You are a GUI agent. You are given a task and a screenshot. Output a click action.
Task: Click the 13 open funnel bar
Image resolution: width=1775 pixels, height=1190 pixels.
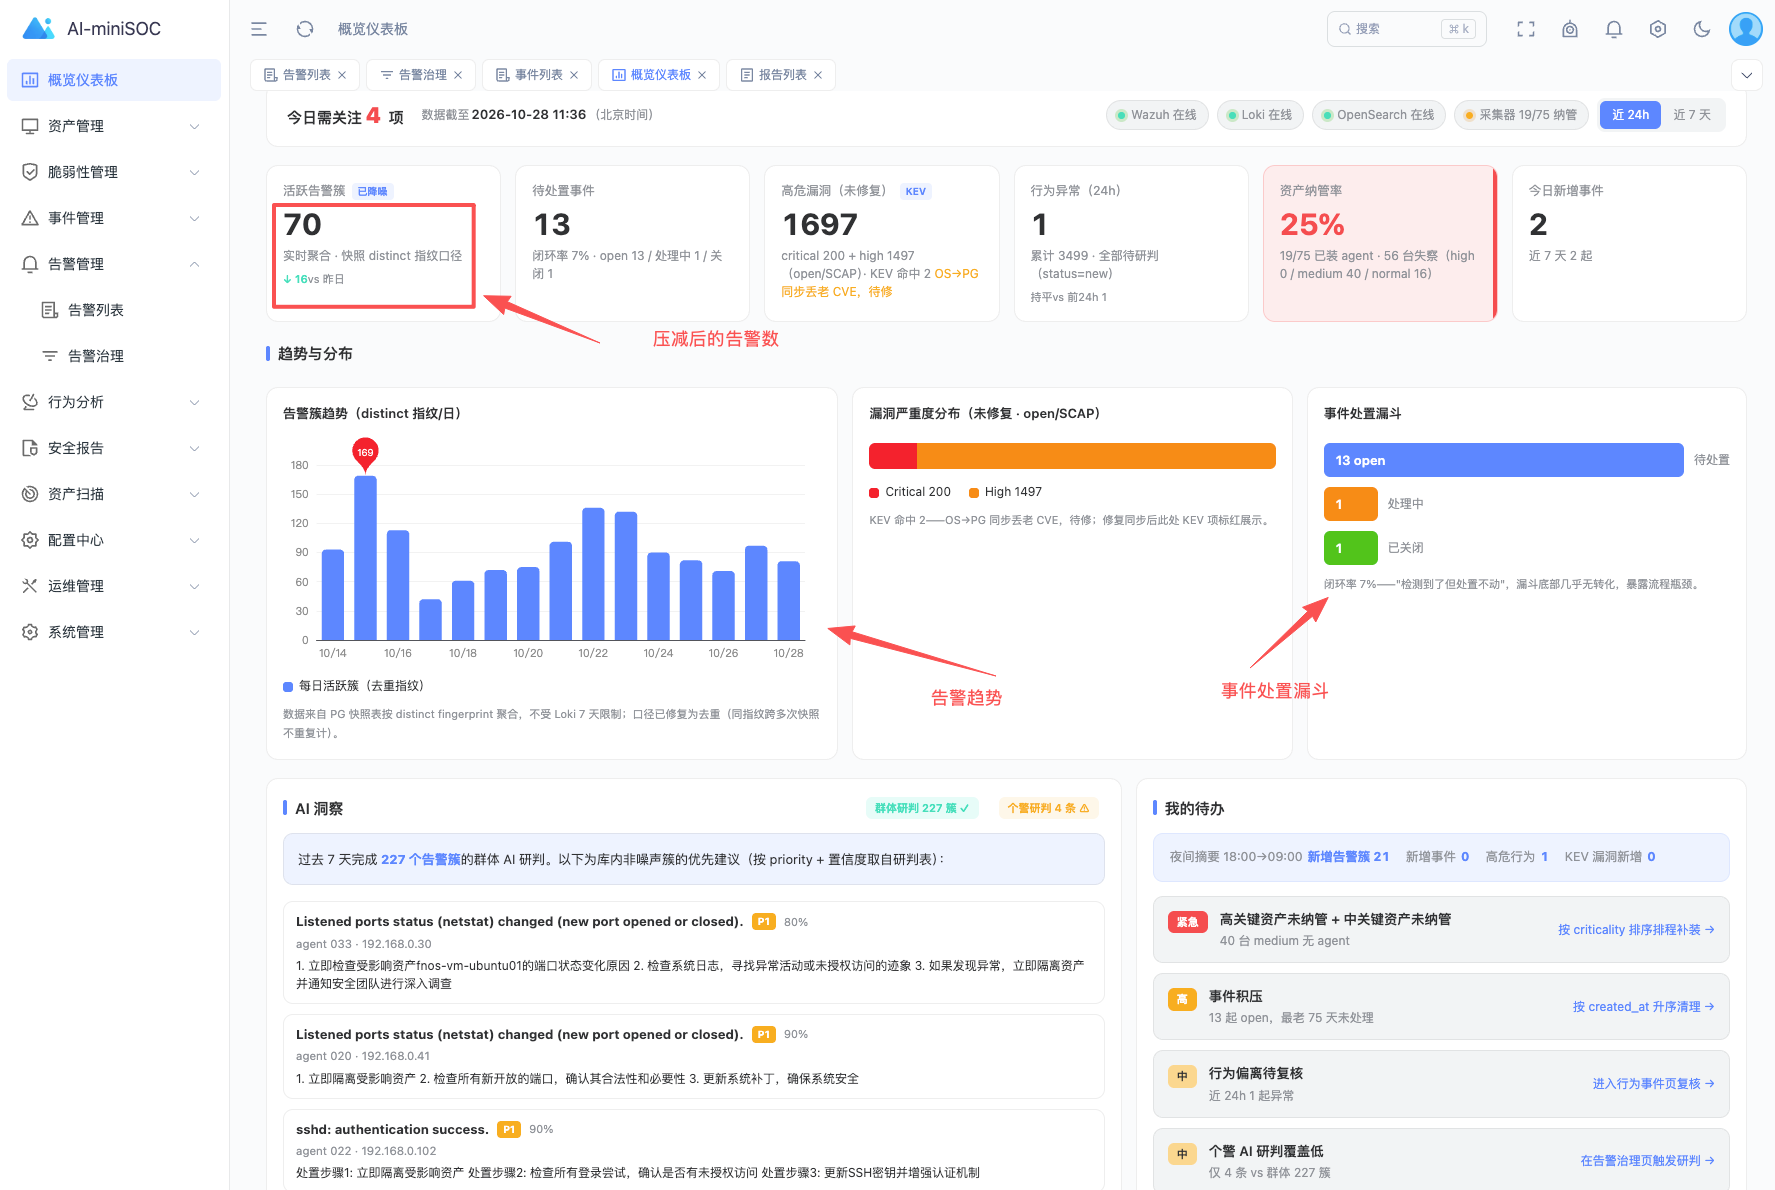point(1503,460)
